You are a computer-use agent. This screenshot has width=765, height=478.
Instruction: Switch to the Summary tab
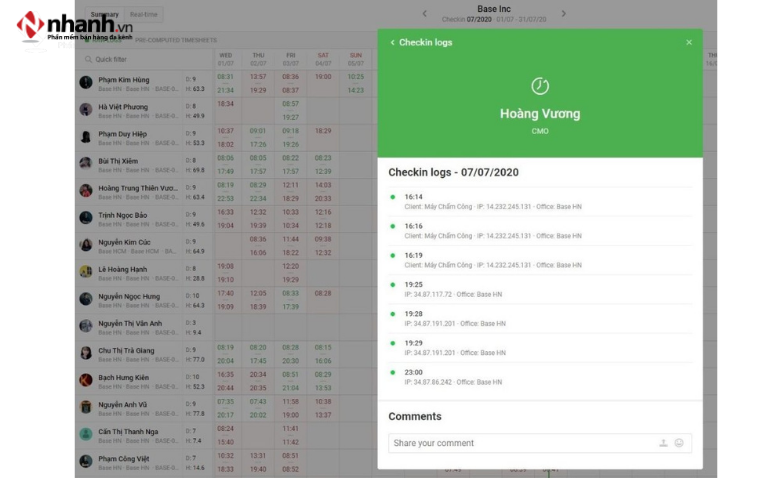pyautogui.click(x=104, y=15)
